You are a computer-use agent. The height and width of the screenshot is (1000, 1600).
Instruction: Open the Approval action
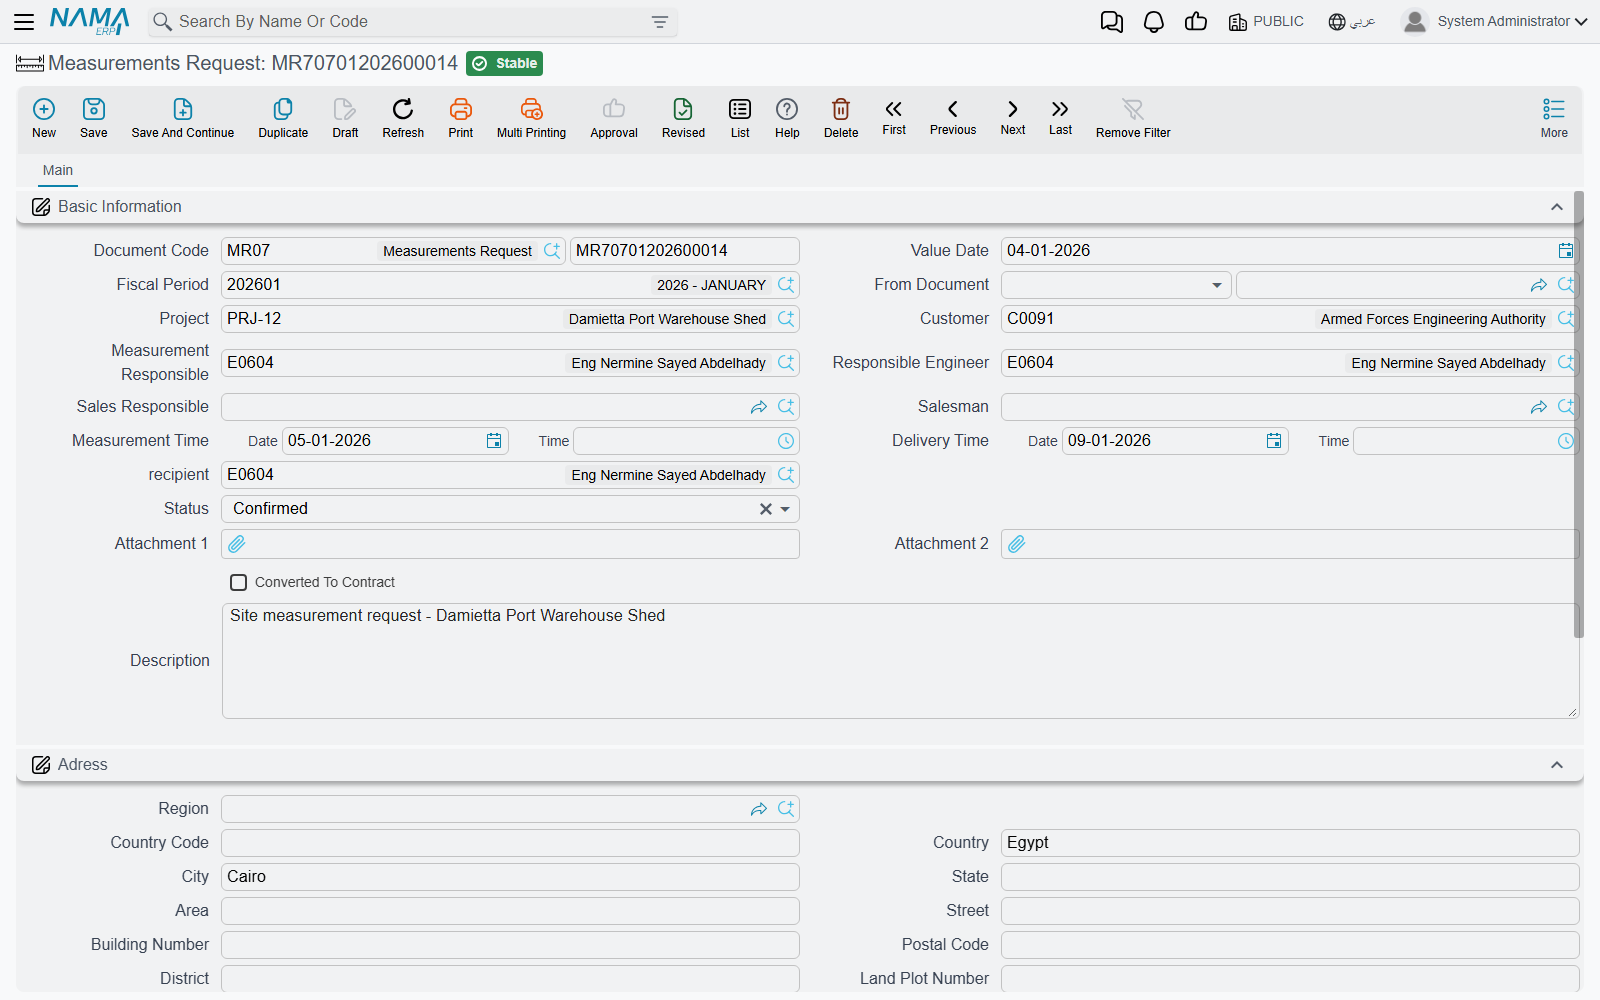(x=614, y=118)
